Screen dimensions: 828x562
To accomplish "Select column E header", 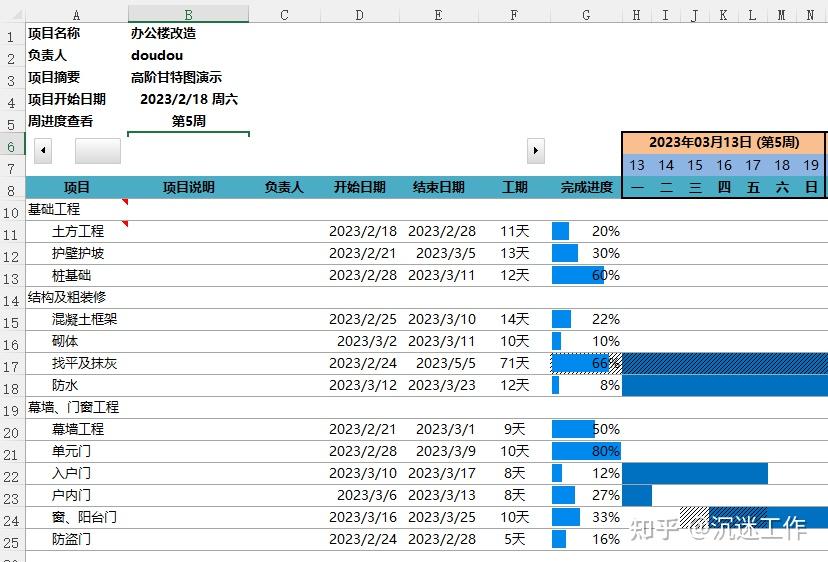I will 438,15.
